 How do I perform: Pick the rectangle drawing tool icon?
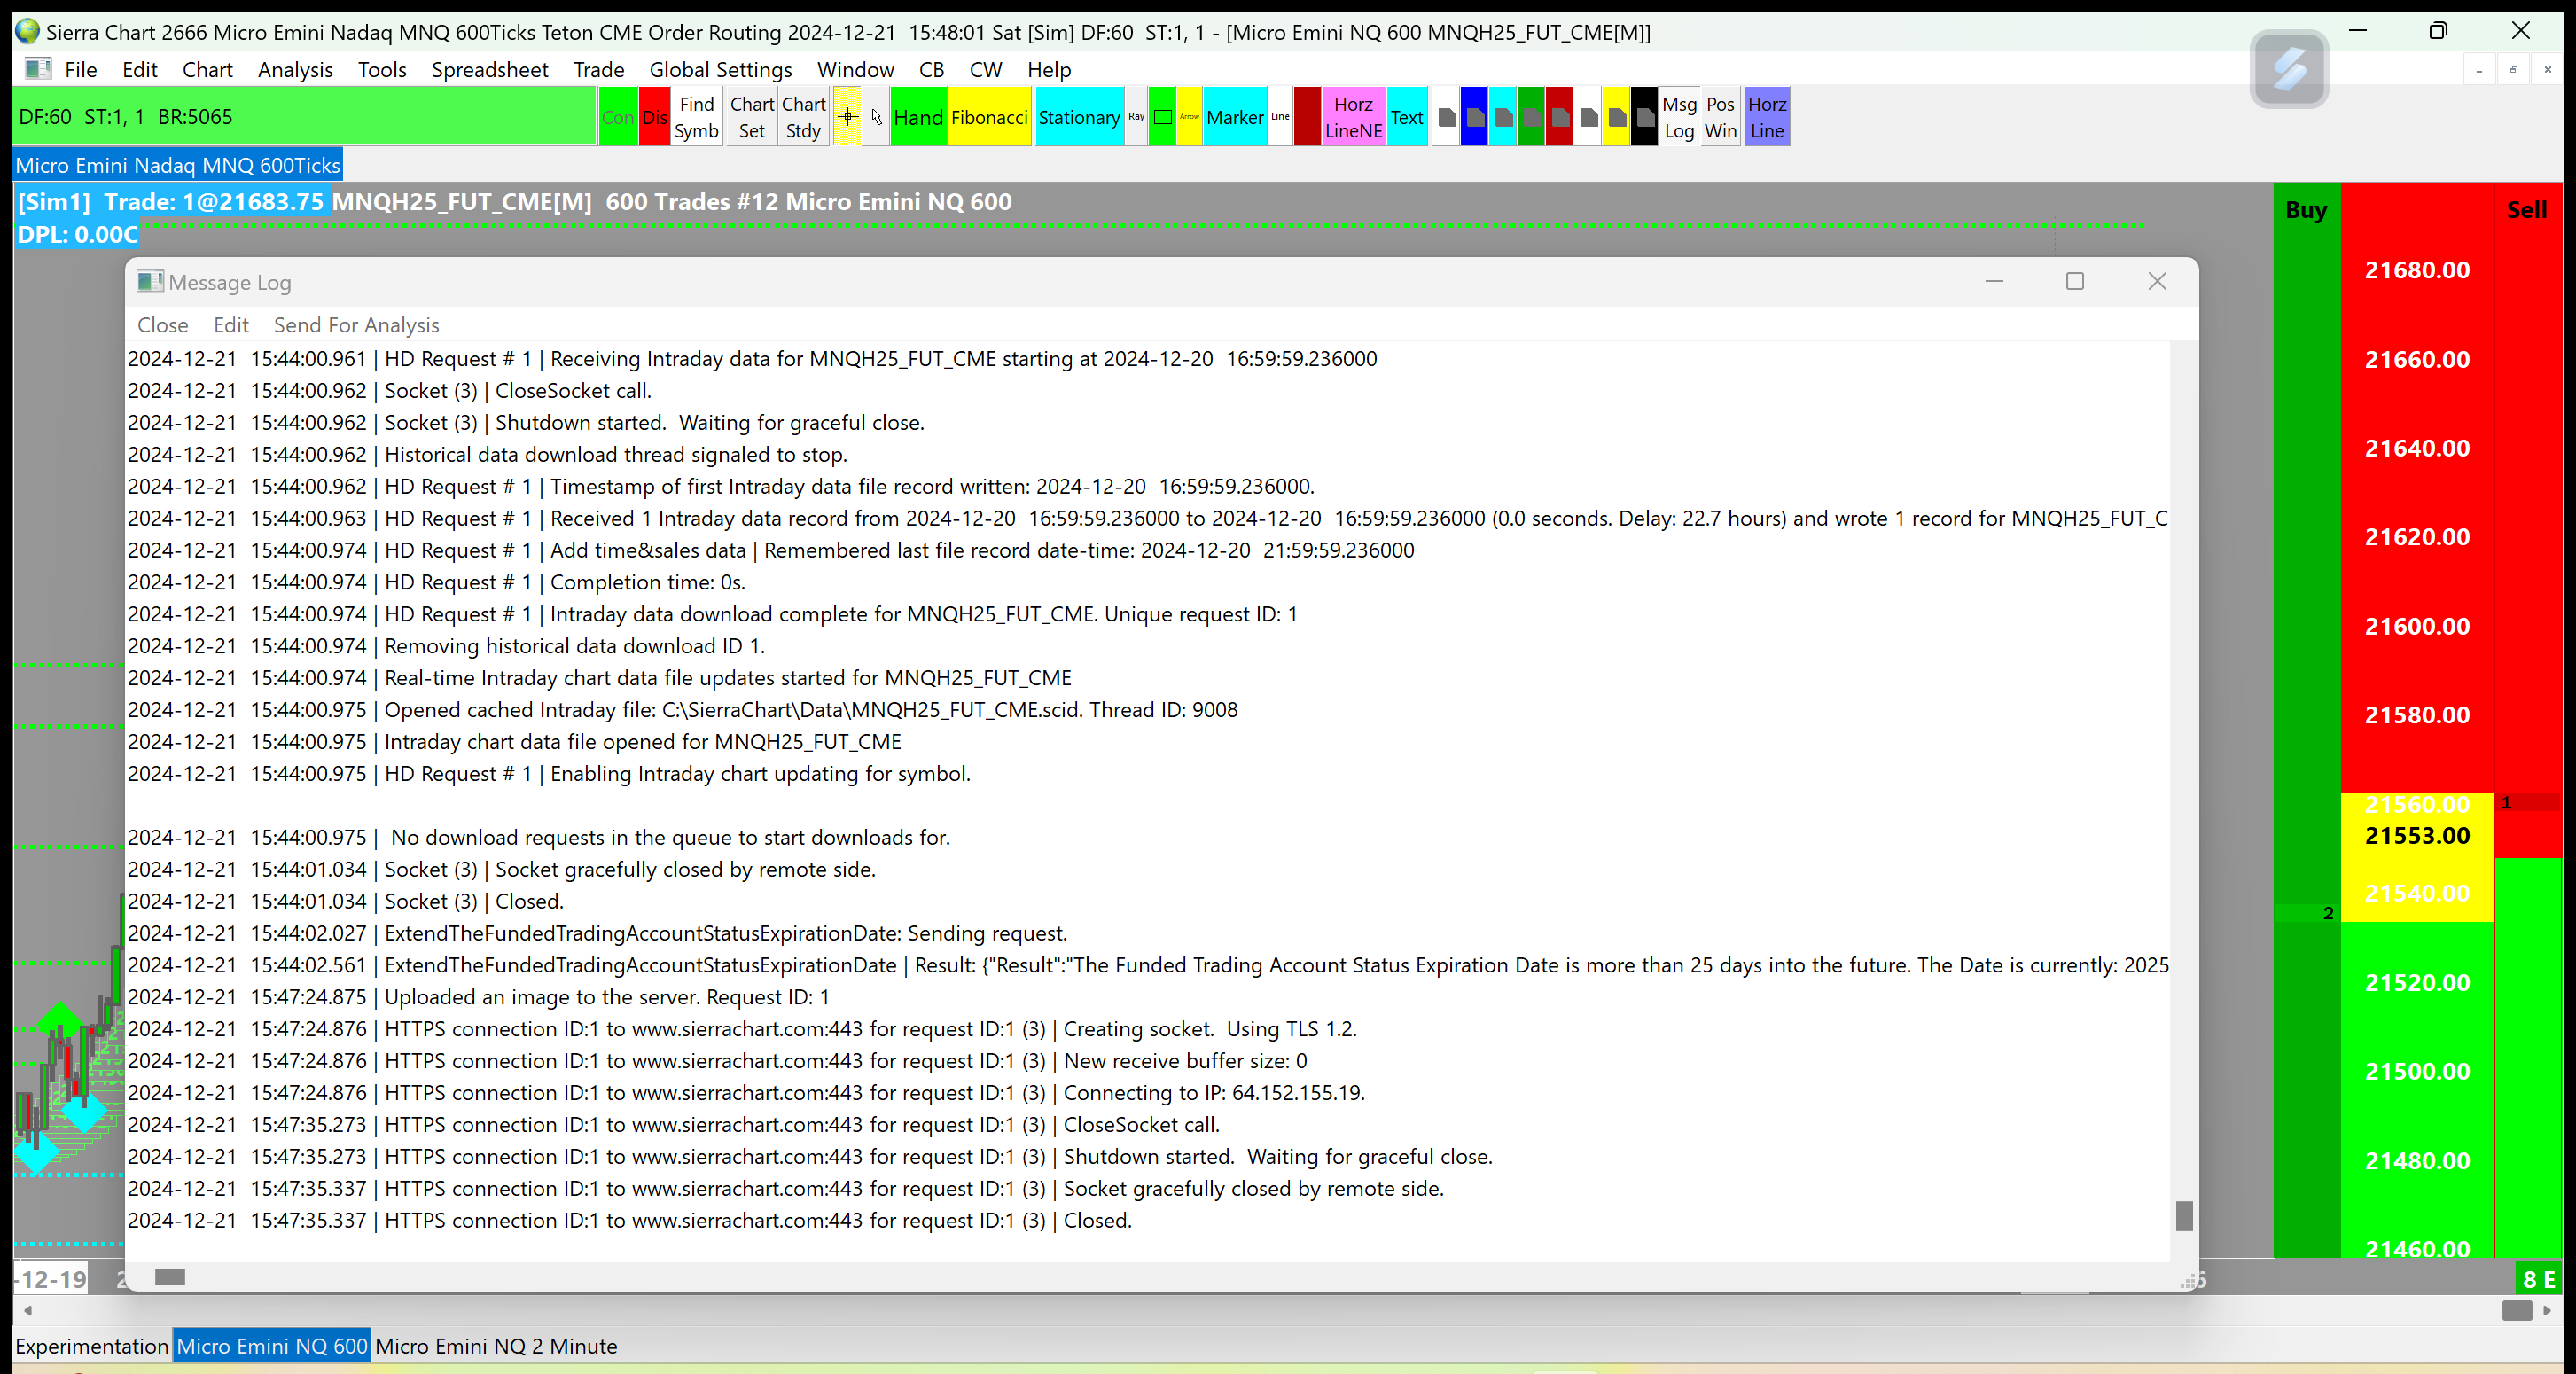pos(1162,117)
